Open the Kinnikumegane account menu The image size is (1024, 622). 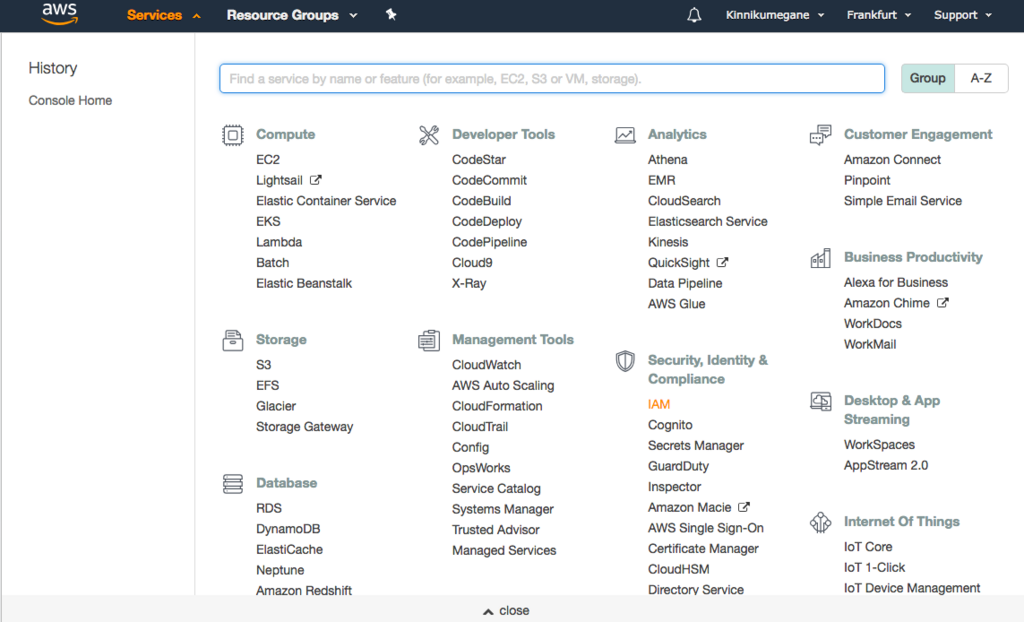(x=775, y=15)
